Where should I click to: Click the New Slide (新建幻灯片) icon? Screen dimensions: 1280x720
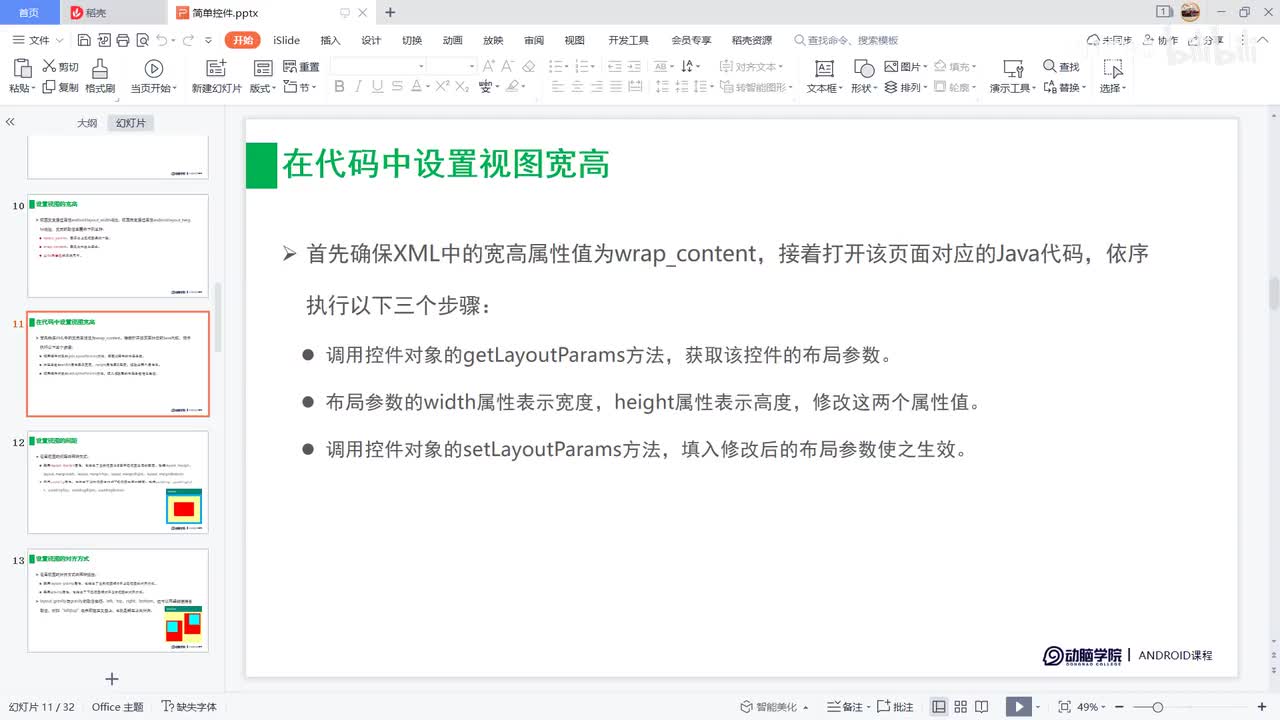[216, 68]
